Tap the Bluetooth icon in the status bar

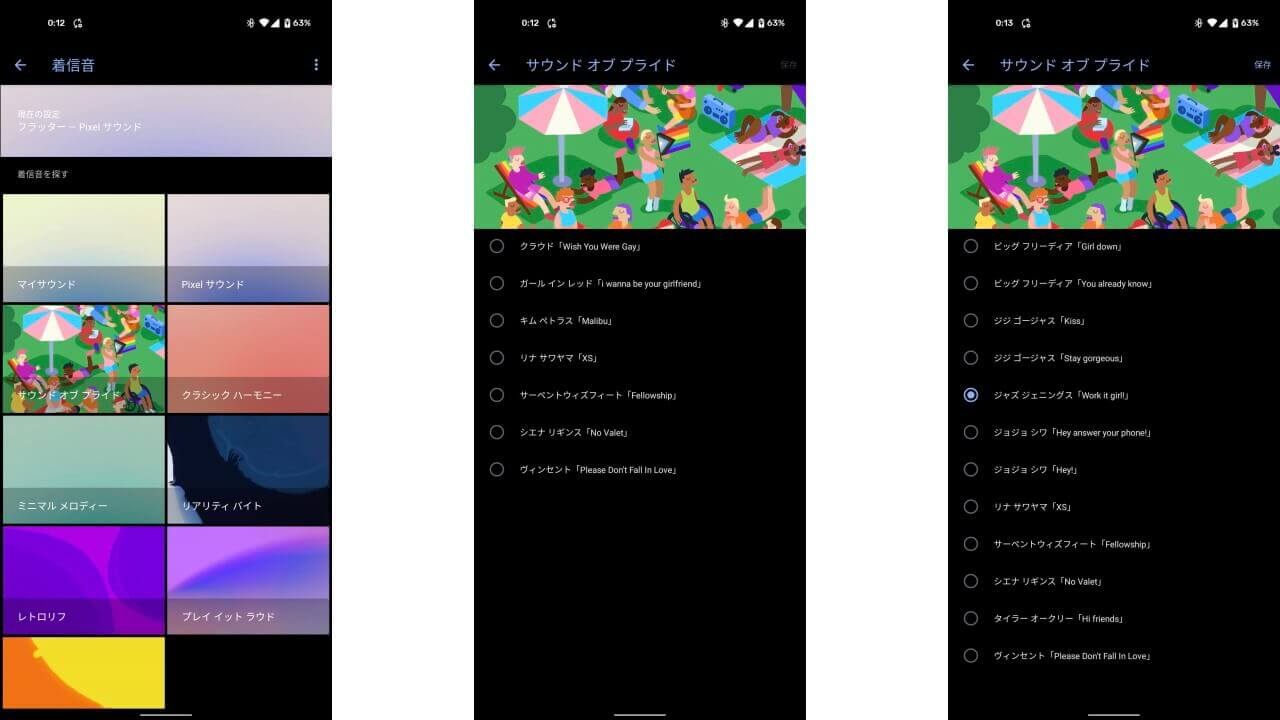click(x=250, y=22)
